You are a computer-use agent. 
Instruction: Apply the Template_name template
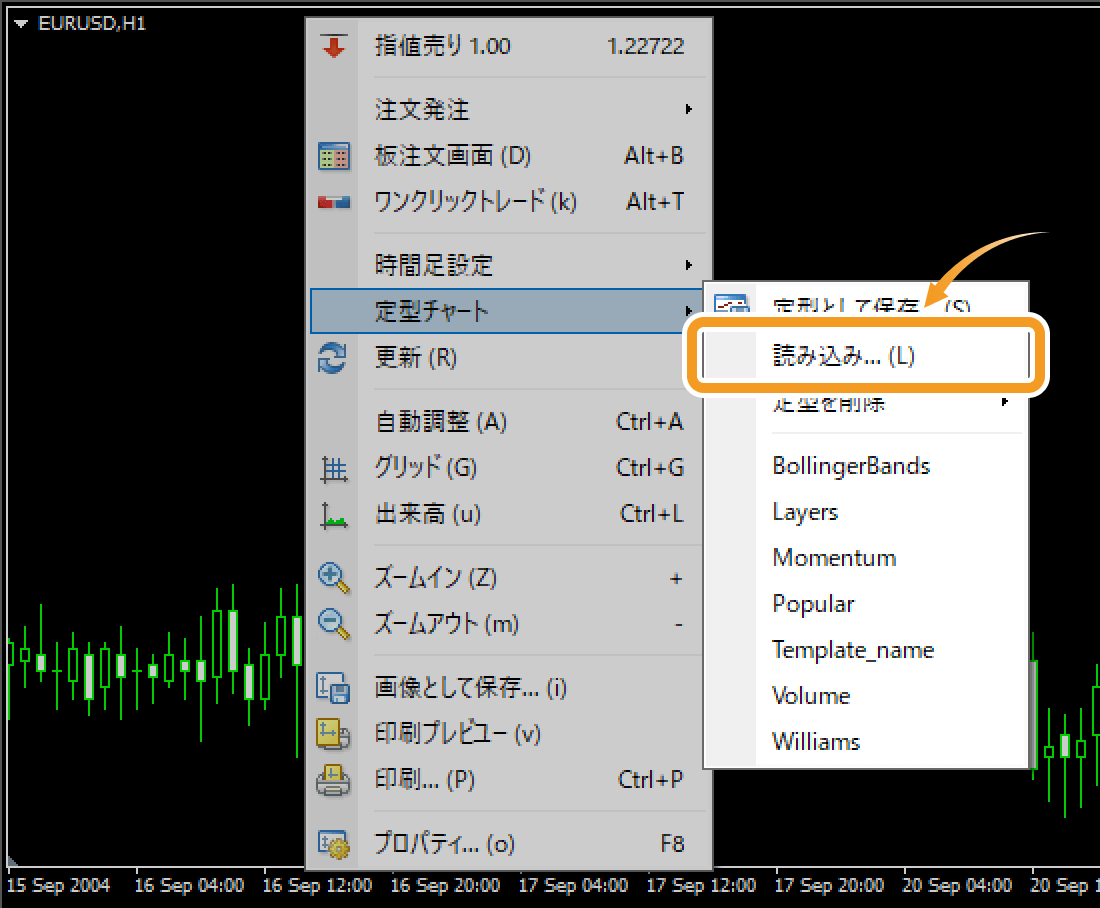[866, 650]
